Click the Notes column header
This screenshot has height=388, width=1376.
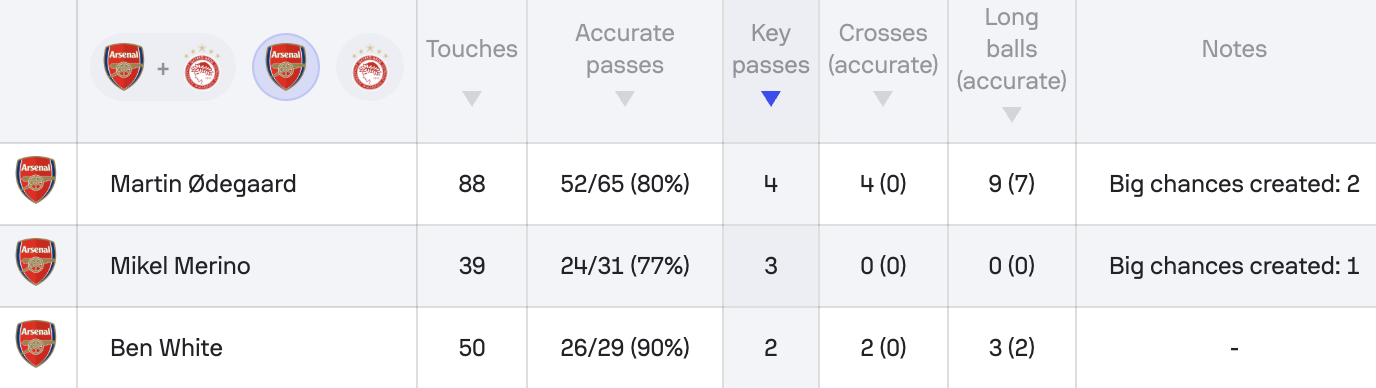[1234, 48]
